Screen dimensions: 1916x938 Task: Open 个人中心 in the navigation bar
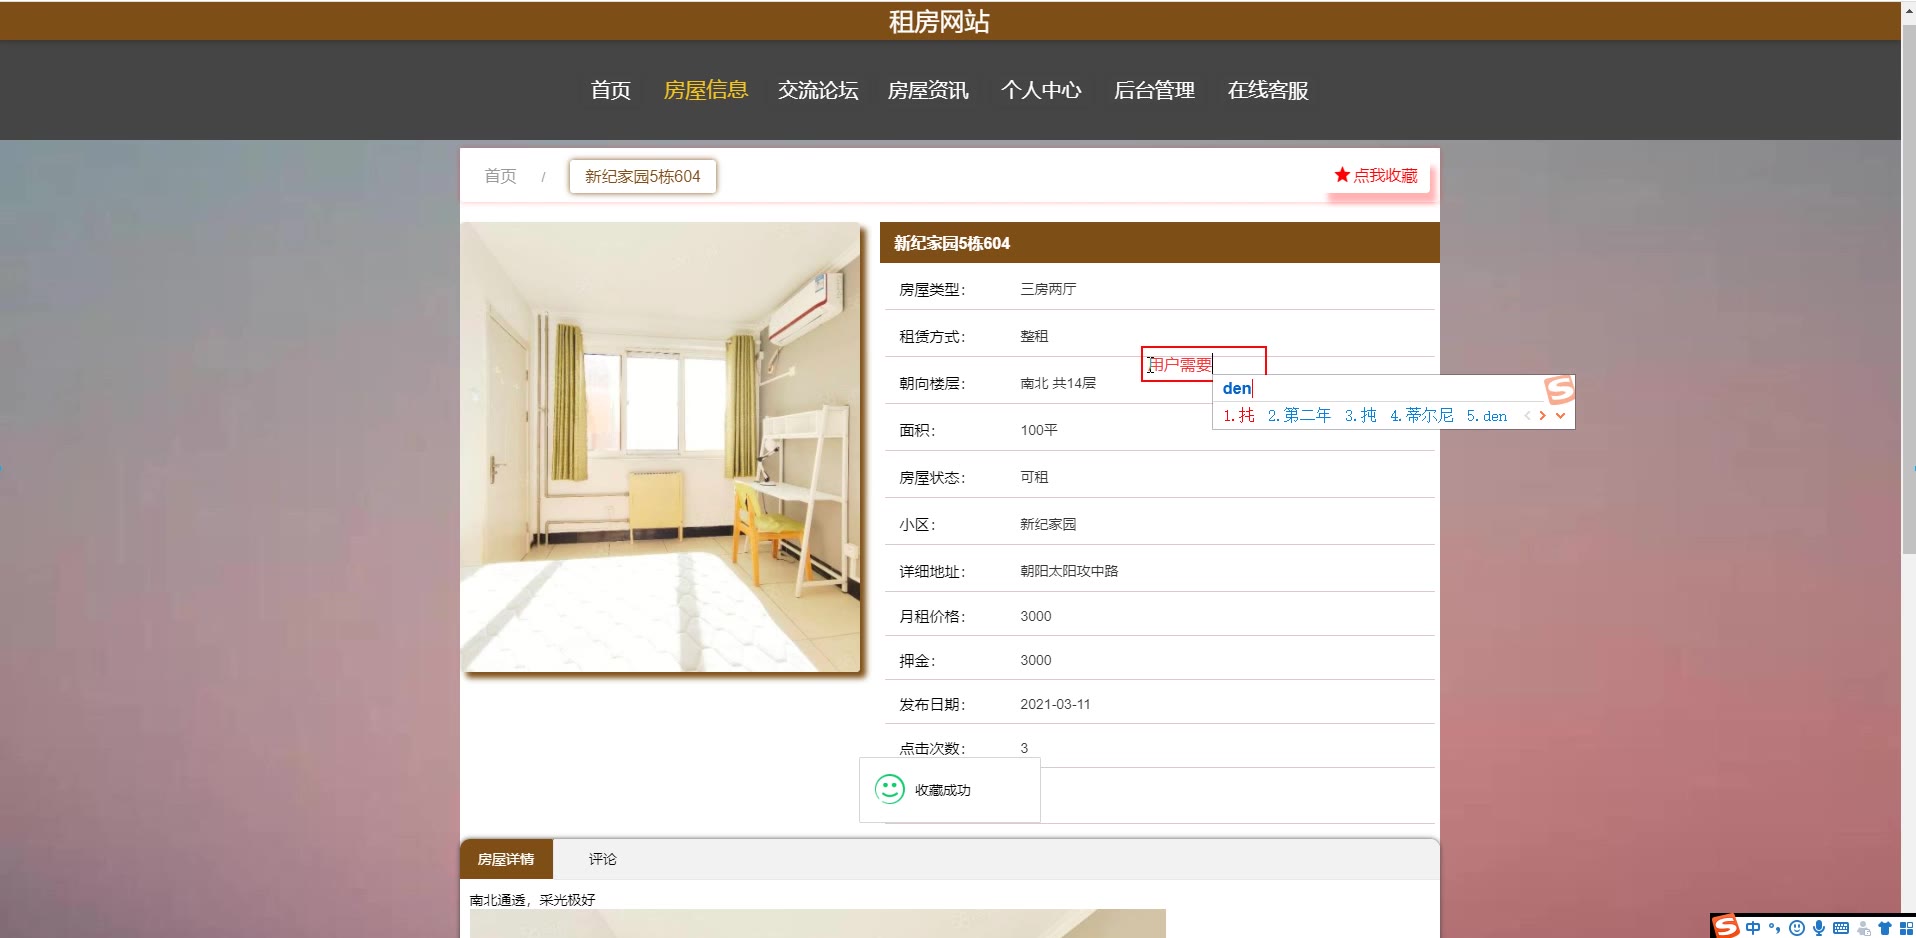click(x=1041, y=90)
